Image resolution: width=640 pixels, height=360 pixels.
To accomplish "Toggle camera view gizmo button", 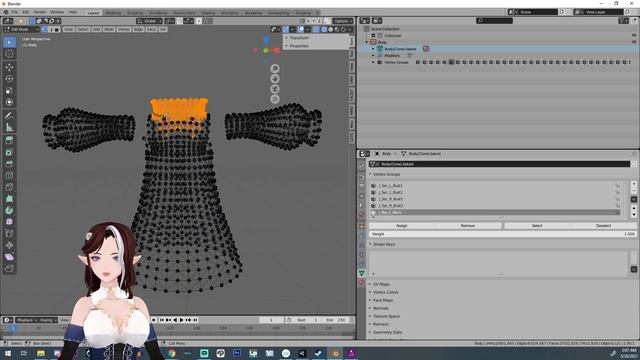I will 275,89.
